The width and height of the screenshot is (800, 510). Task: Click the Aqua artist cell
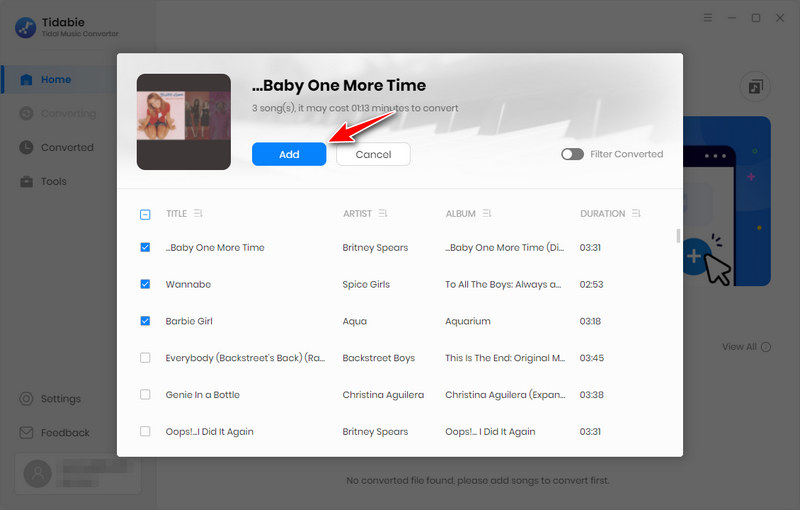[355, 321]
